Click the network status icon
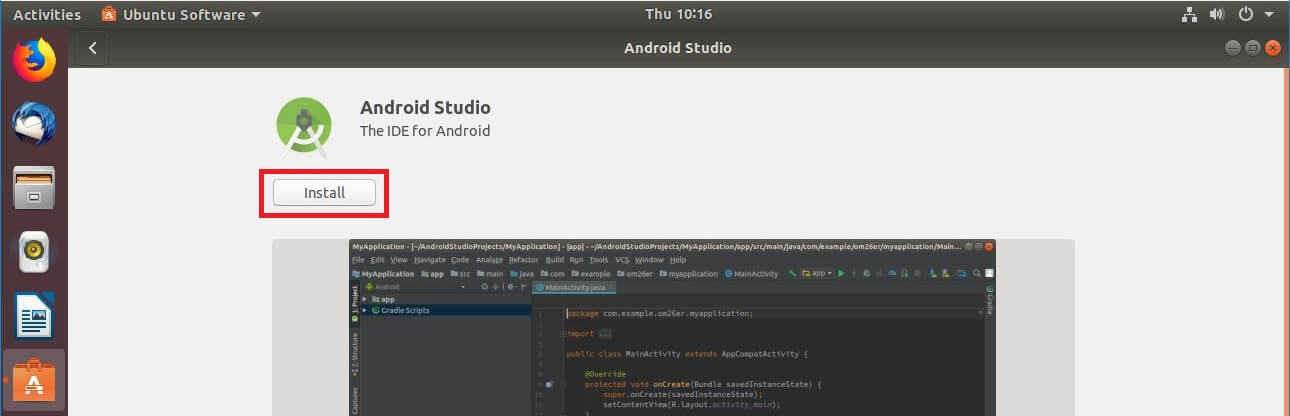 pos(1190,14)
